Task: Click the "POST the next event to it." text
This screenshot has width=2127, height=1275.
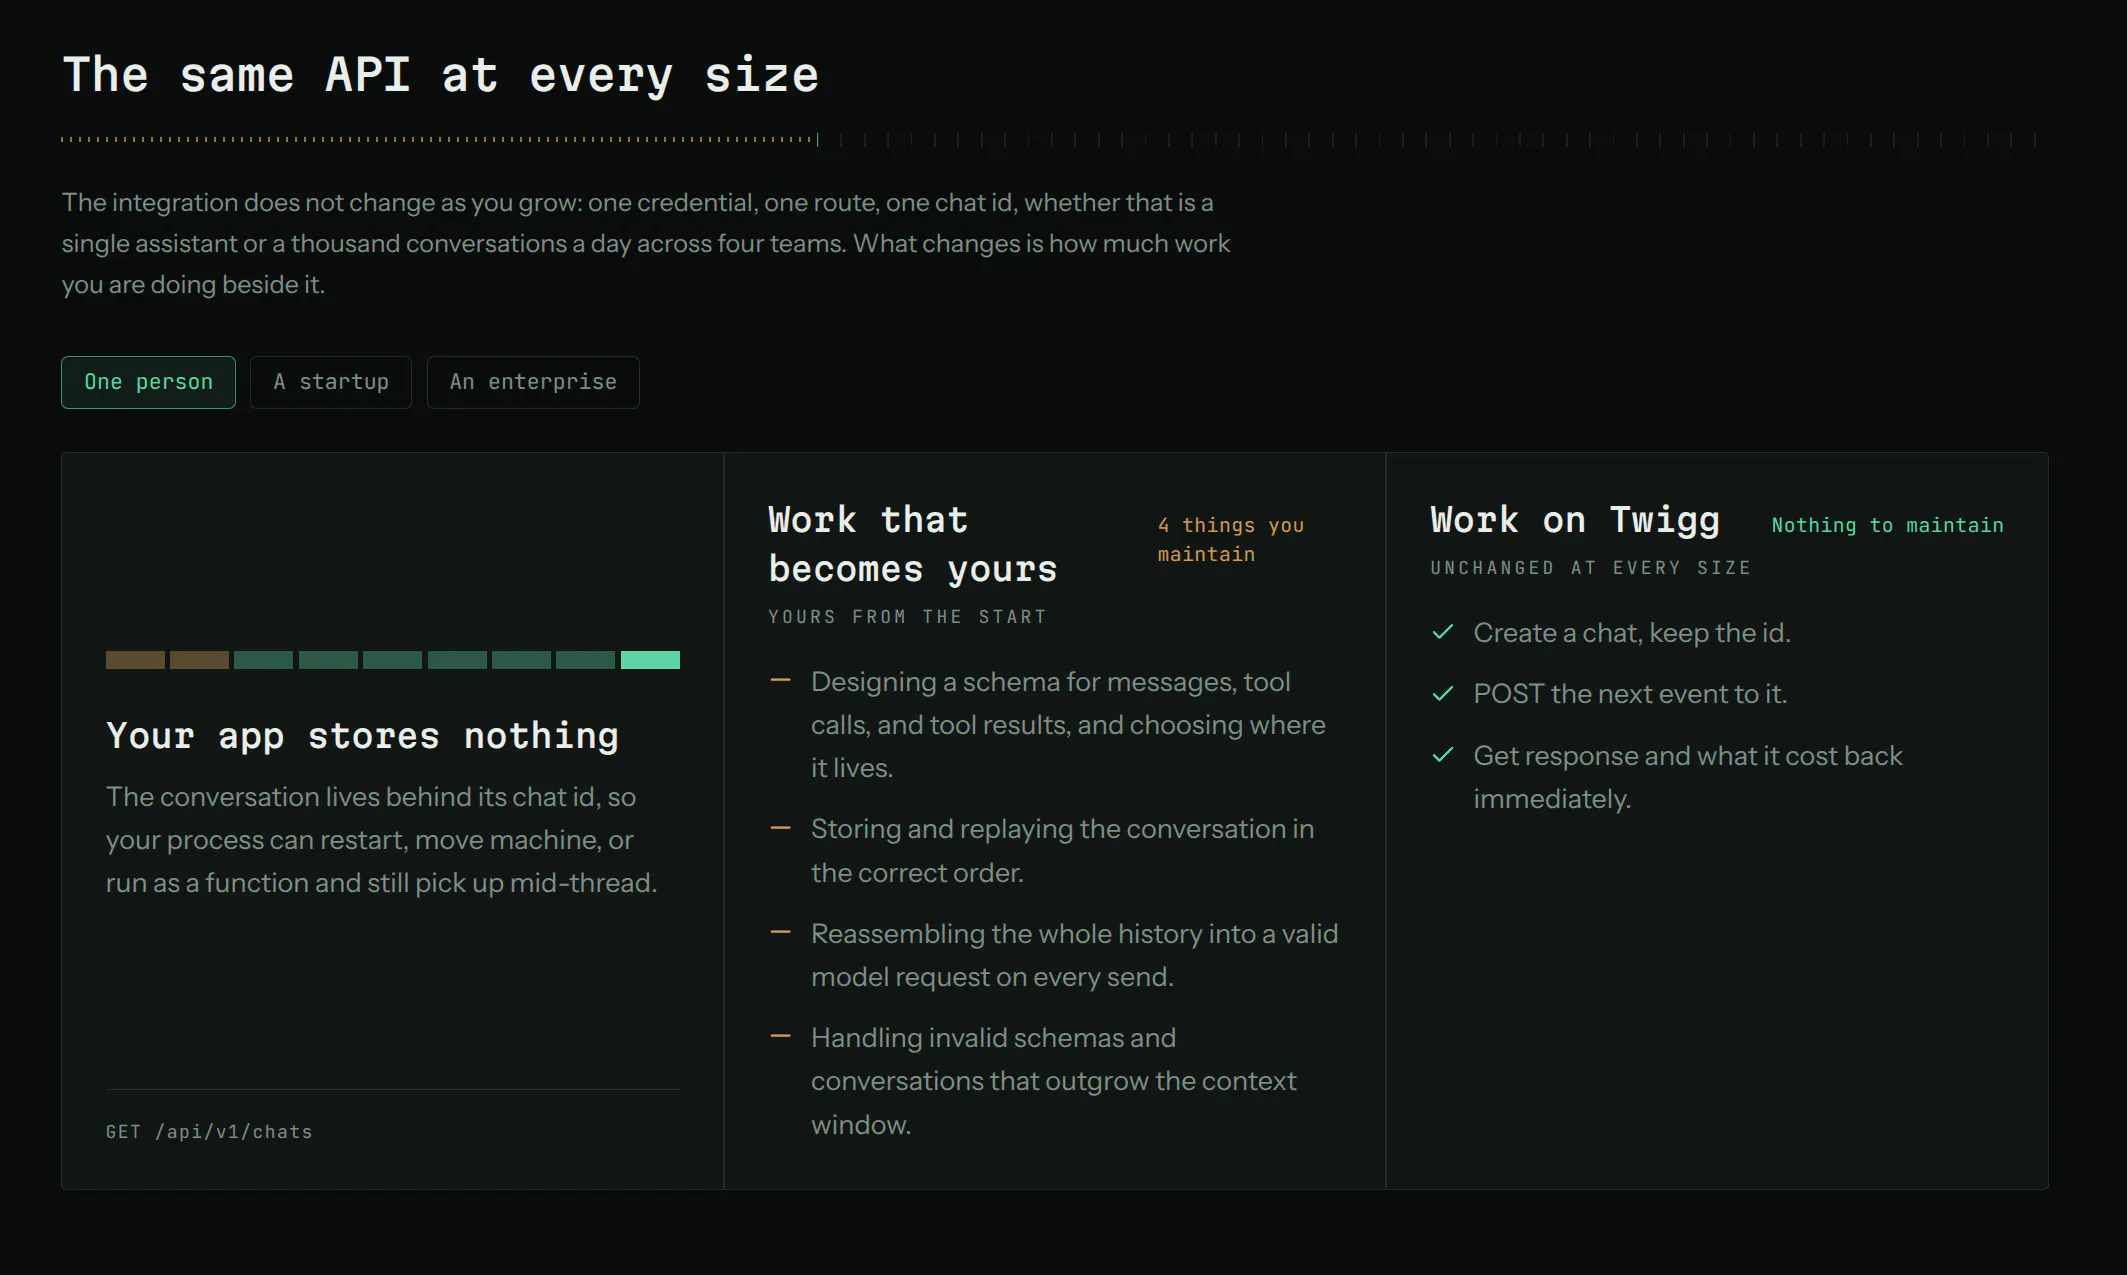Action: pos(1630,694)
